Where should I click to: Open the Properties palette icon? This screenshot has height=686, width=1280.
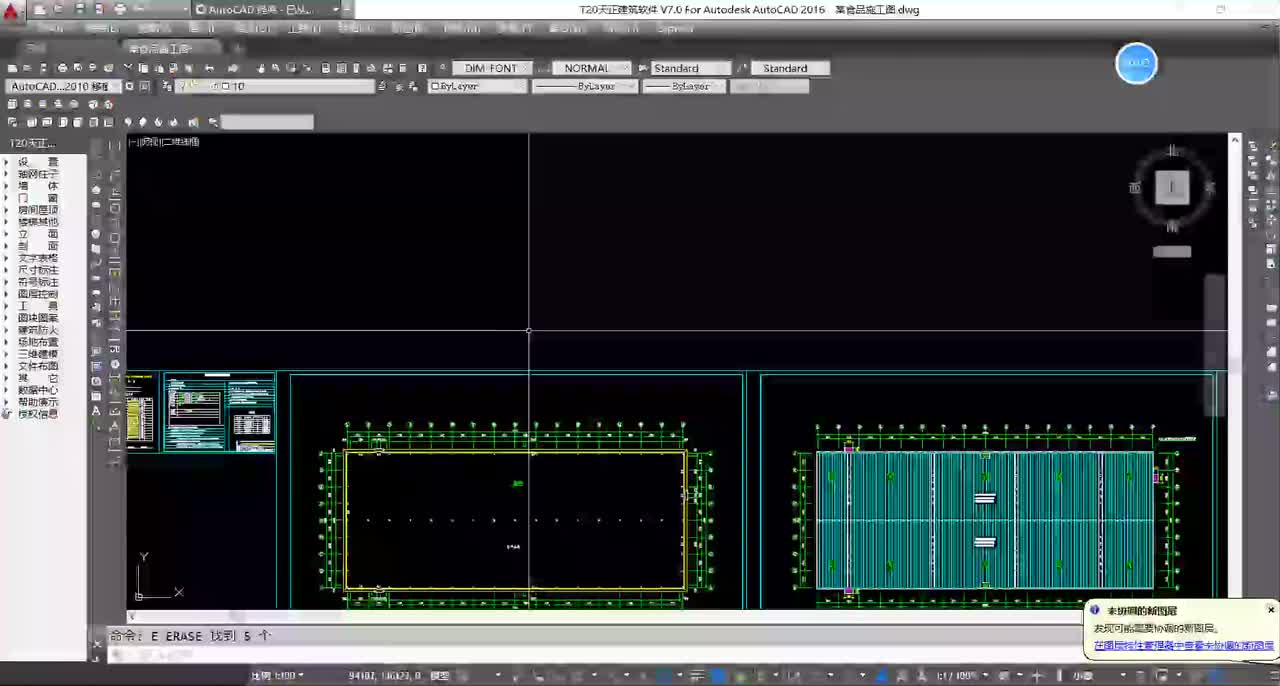click(x=325, y=68)
